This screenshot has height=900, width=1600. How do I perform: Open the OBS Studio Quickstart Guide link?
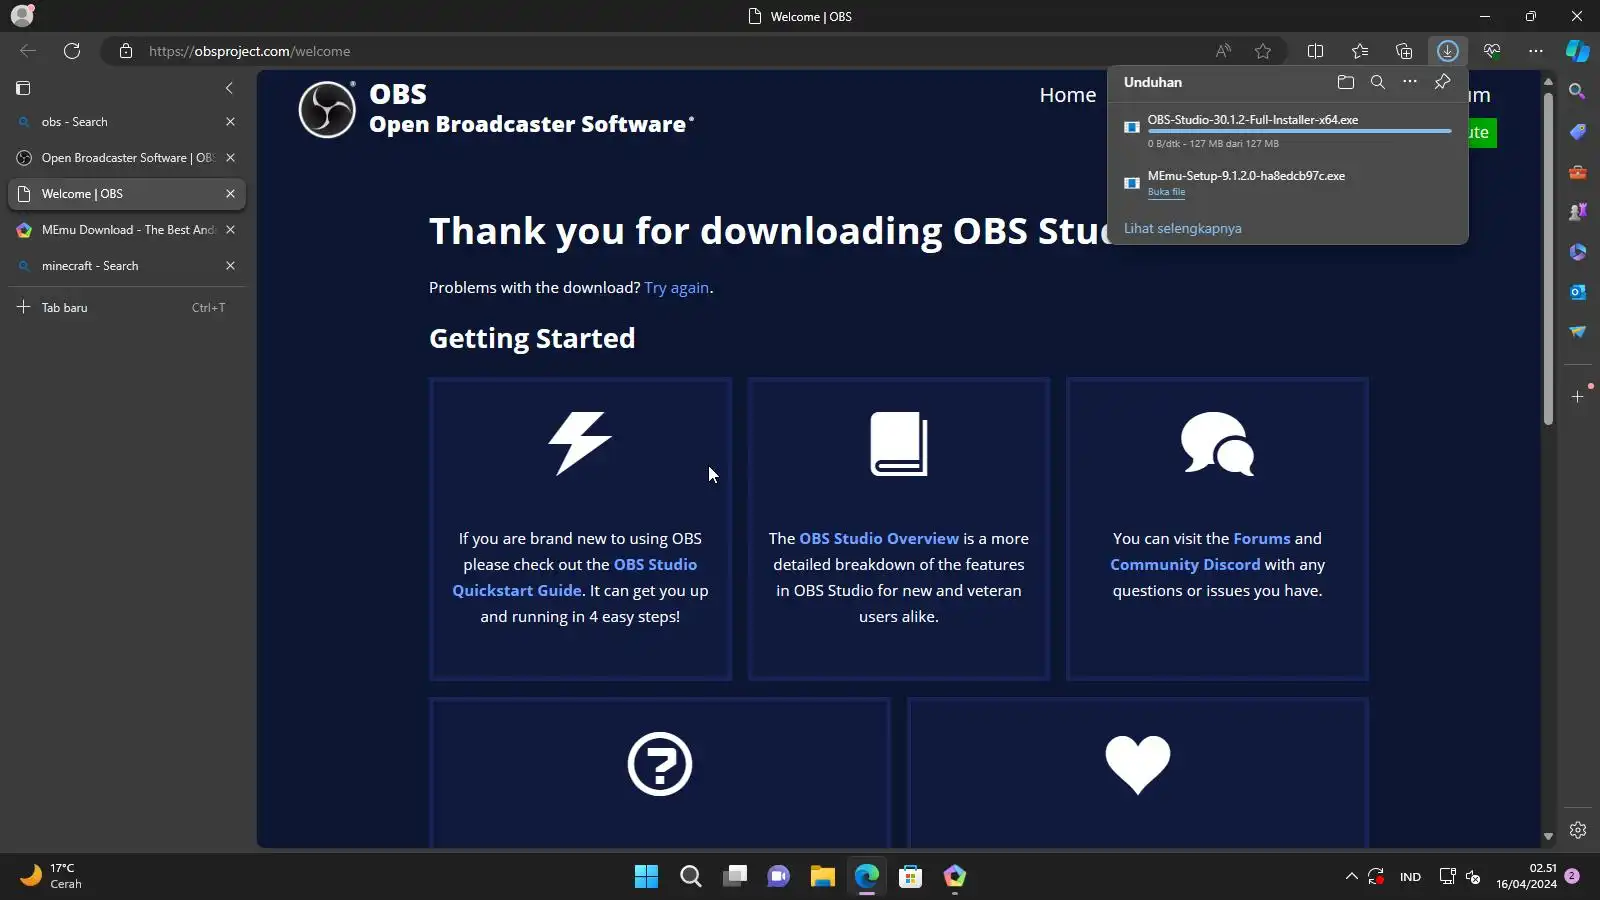pyautogui.click(x=575, y=578)
